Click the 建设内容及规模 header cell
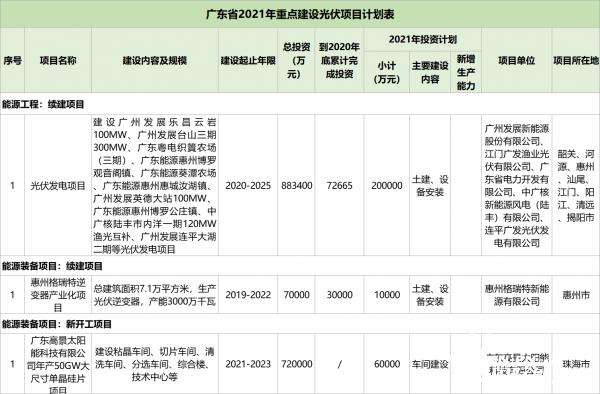Image resolution: width=600 pixels, height=394 pixels. 155,60
